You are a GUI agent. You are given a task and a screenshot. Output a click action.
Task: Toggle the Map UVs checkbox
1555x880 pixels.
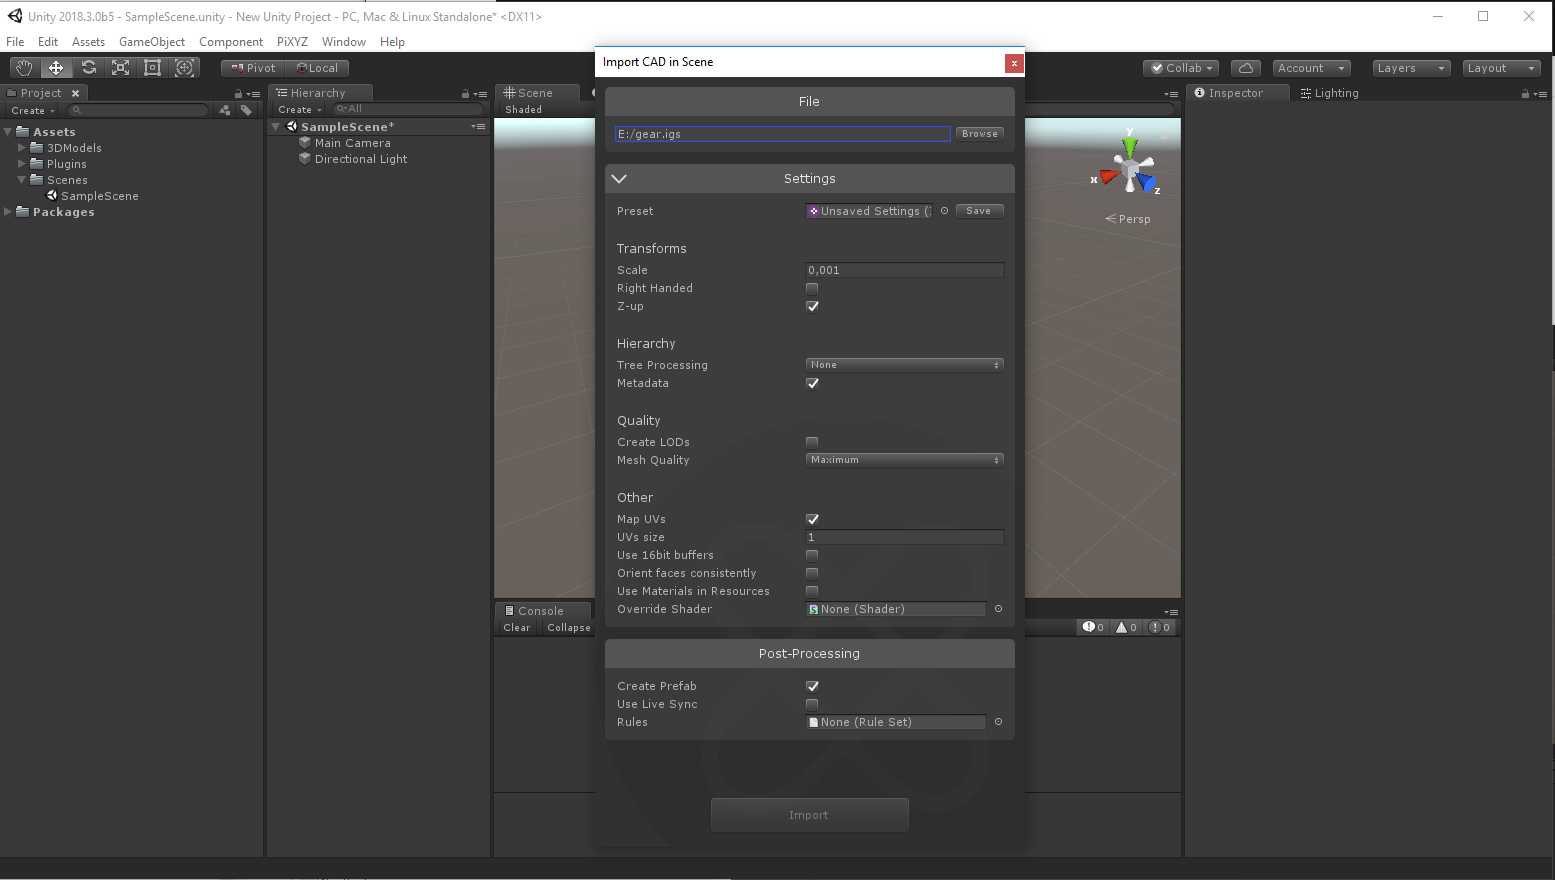812,519
